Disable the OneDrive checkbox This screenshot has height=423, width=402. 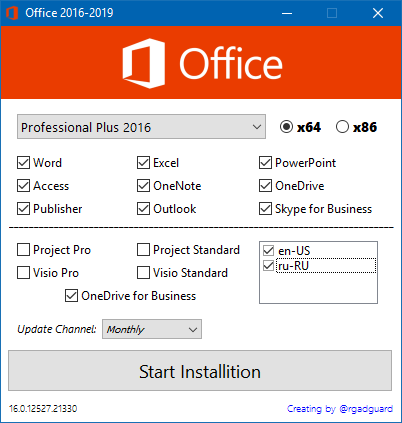pyautogui.click(x=265, y=186)
